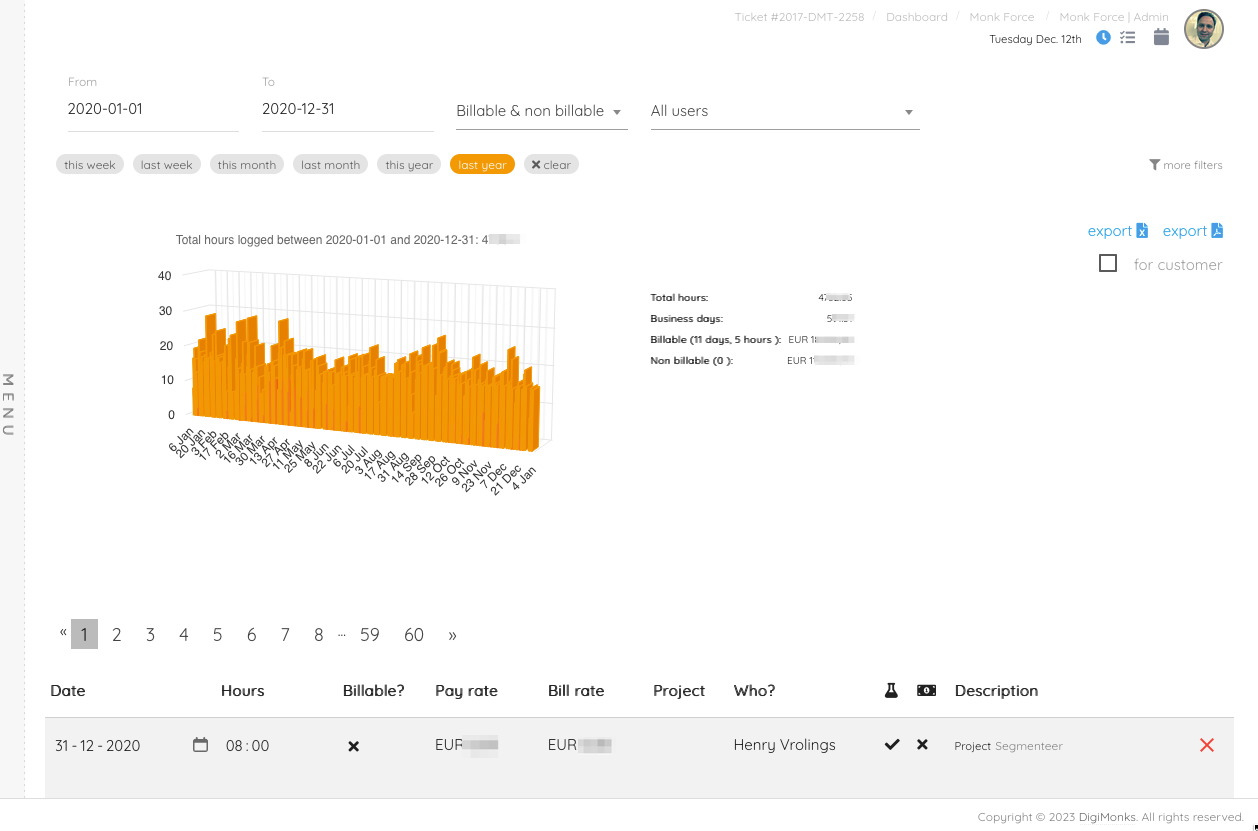
Task: Go to pagination page 7
Action: [x=285, y=634]
